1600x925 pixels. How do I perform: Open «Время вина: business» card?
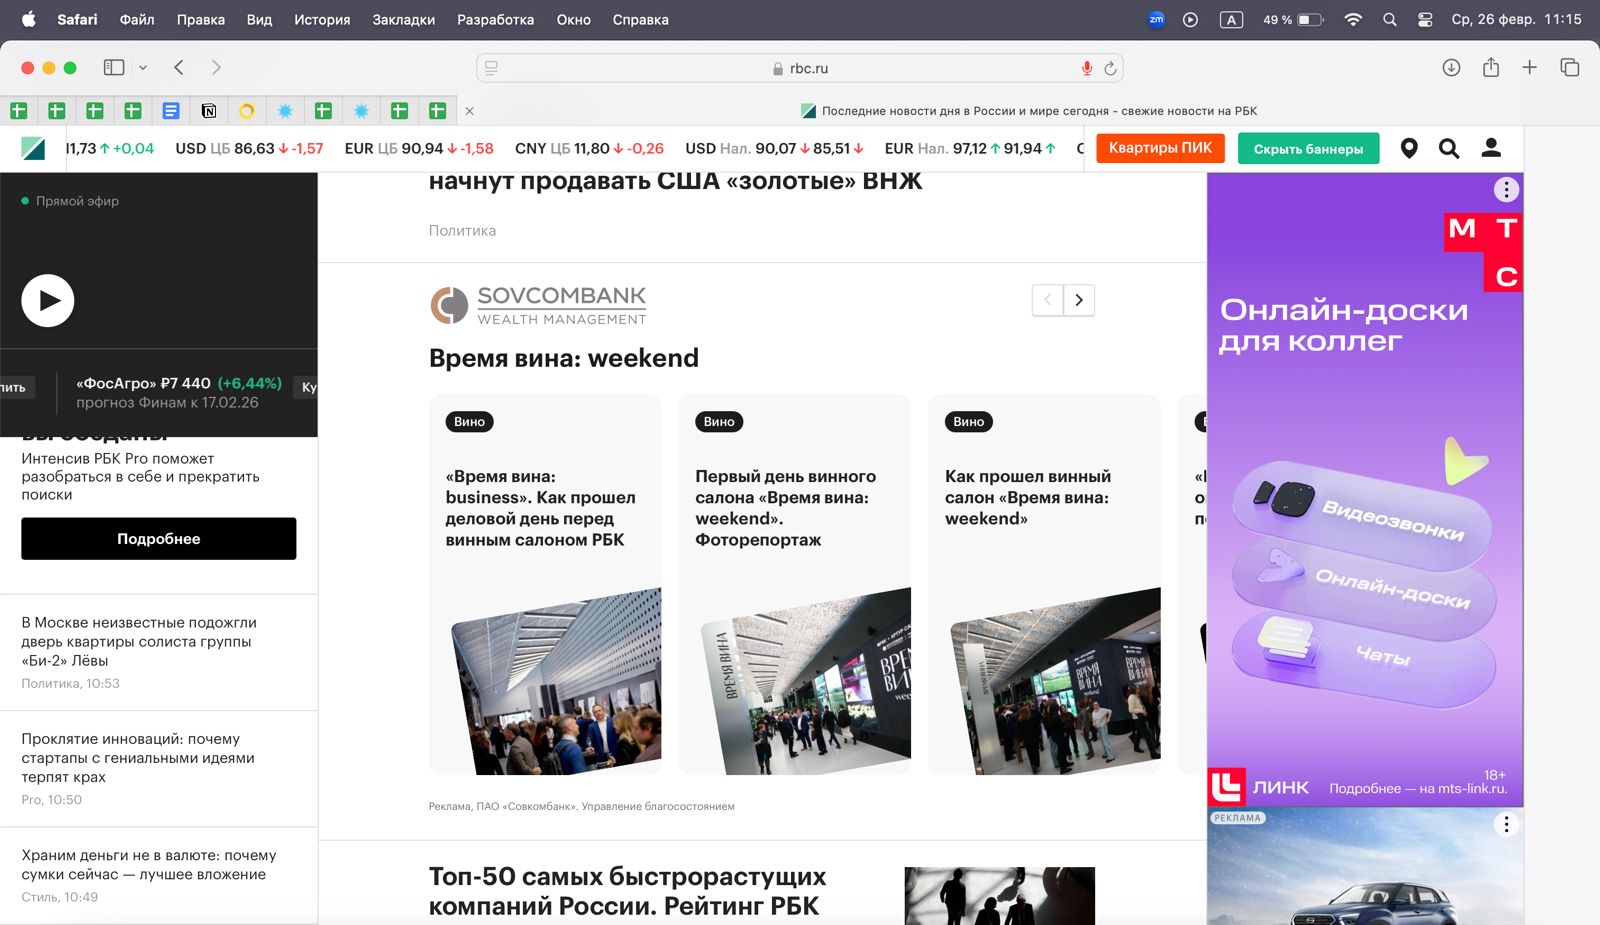click(545, 584)
